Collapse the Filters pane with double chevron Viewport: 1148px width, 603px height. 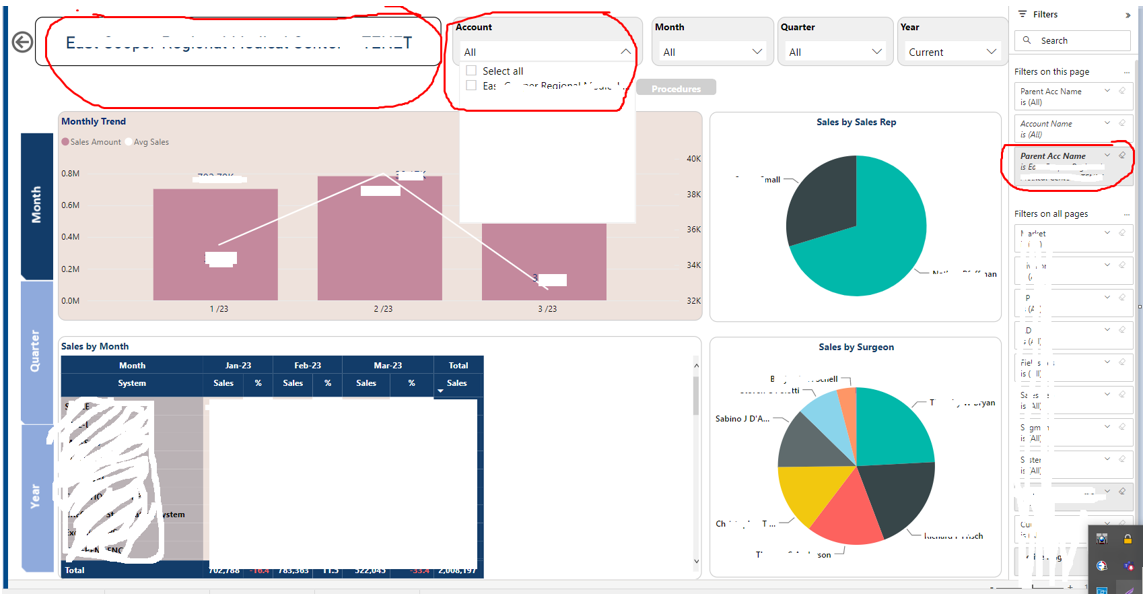pos(1128,15)
